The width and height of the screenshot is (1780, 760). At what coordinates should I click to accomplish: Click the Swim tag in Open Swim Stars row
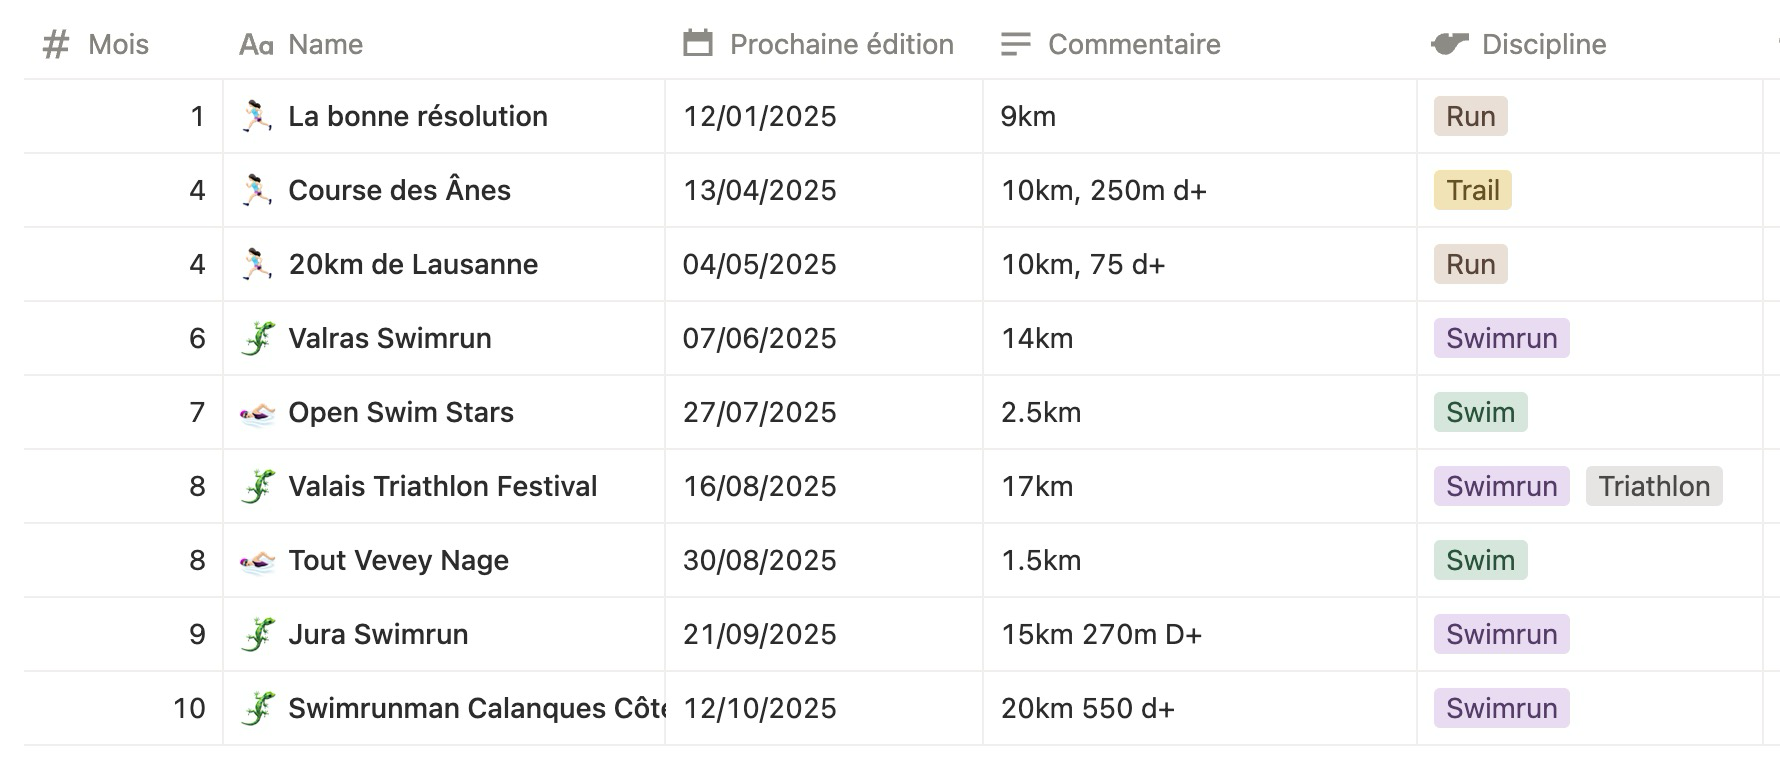(x=1480, y=413)
